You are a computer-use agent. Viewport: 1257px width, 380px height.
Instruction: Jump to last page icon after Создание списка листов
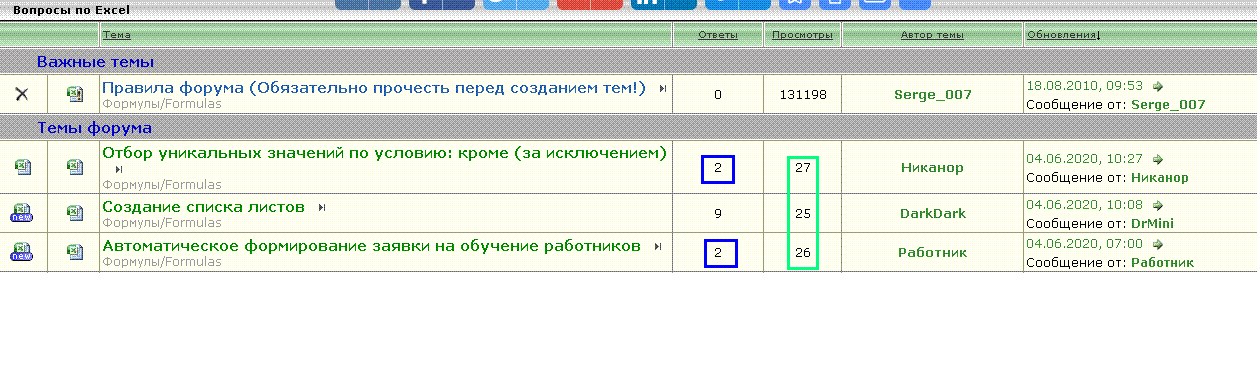(322, 207)
